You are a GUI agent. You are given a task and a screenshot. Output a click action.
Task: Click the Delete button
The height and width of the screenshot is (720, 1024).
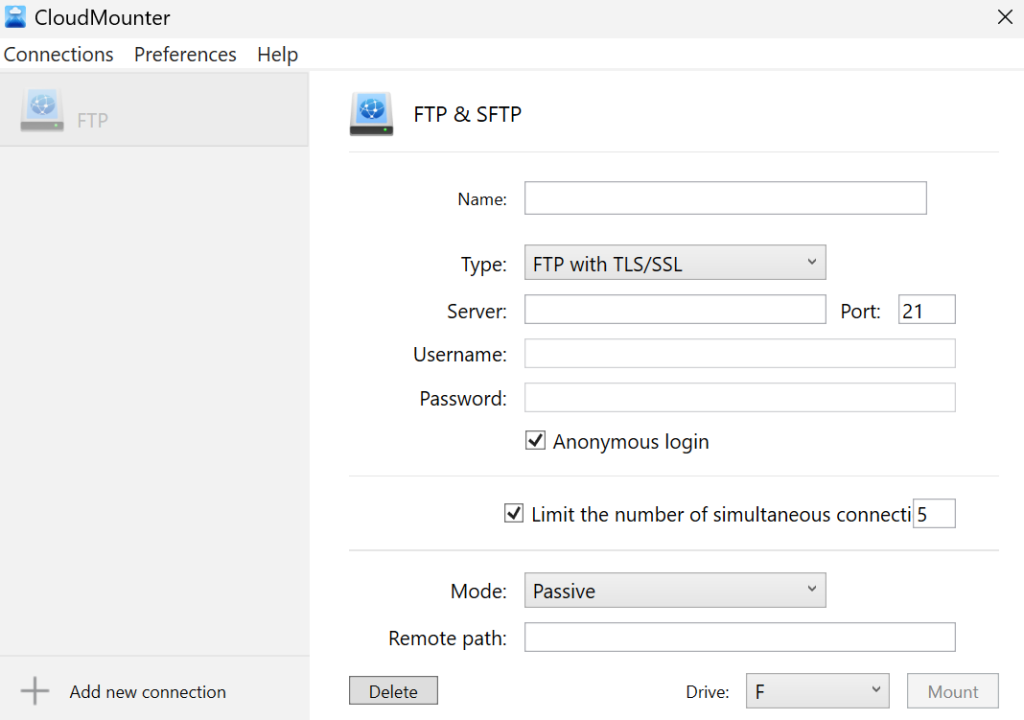click(x=393, y=690)
